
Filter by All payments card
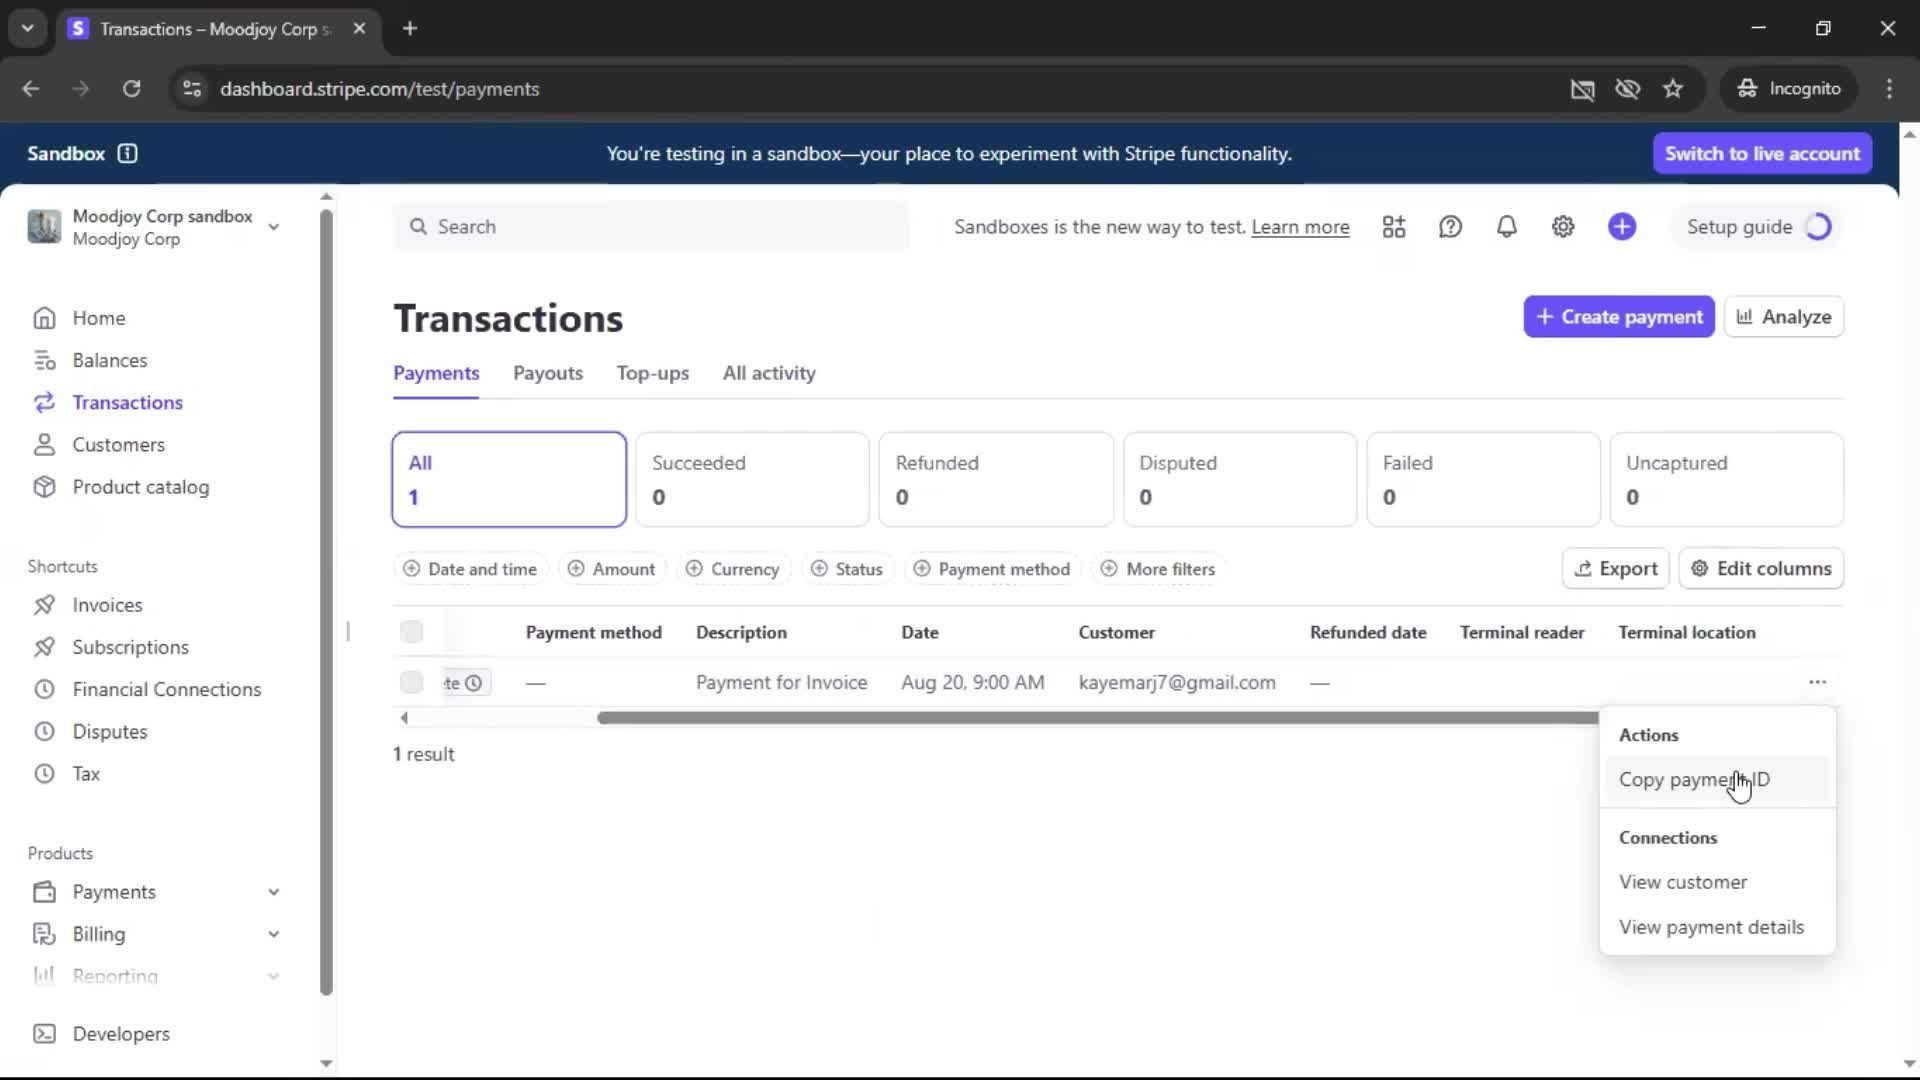tap(509, 479)
